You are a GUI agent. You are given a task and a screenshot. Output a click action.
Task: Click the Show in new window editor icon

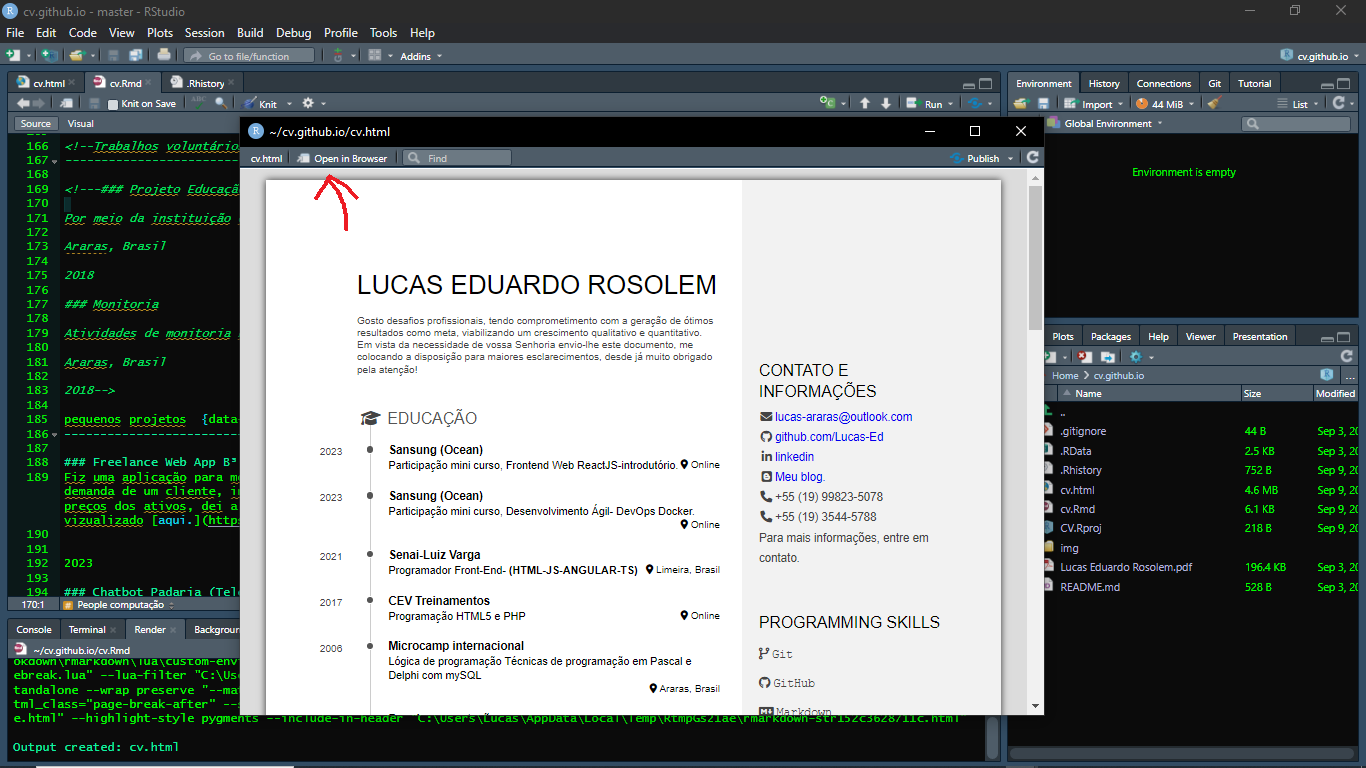[66, 103]
